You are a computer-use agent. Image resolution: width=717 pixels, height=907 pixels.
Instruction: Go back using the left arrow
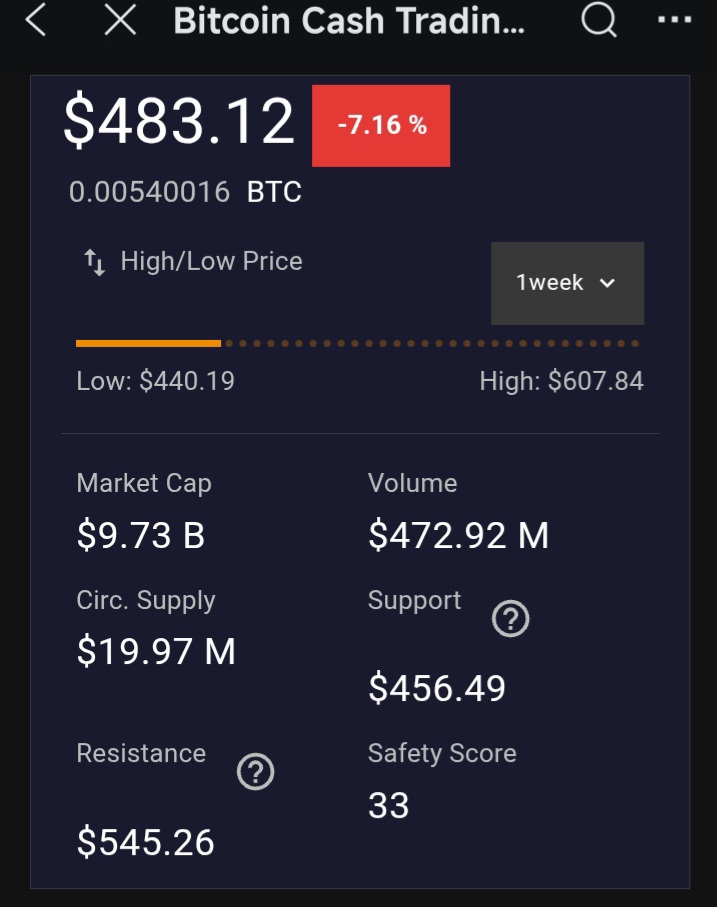(x=36, y=20)
